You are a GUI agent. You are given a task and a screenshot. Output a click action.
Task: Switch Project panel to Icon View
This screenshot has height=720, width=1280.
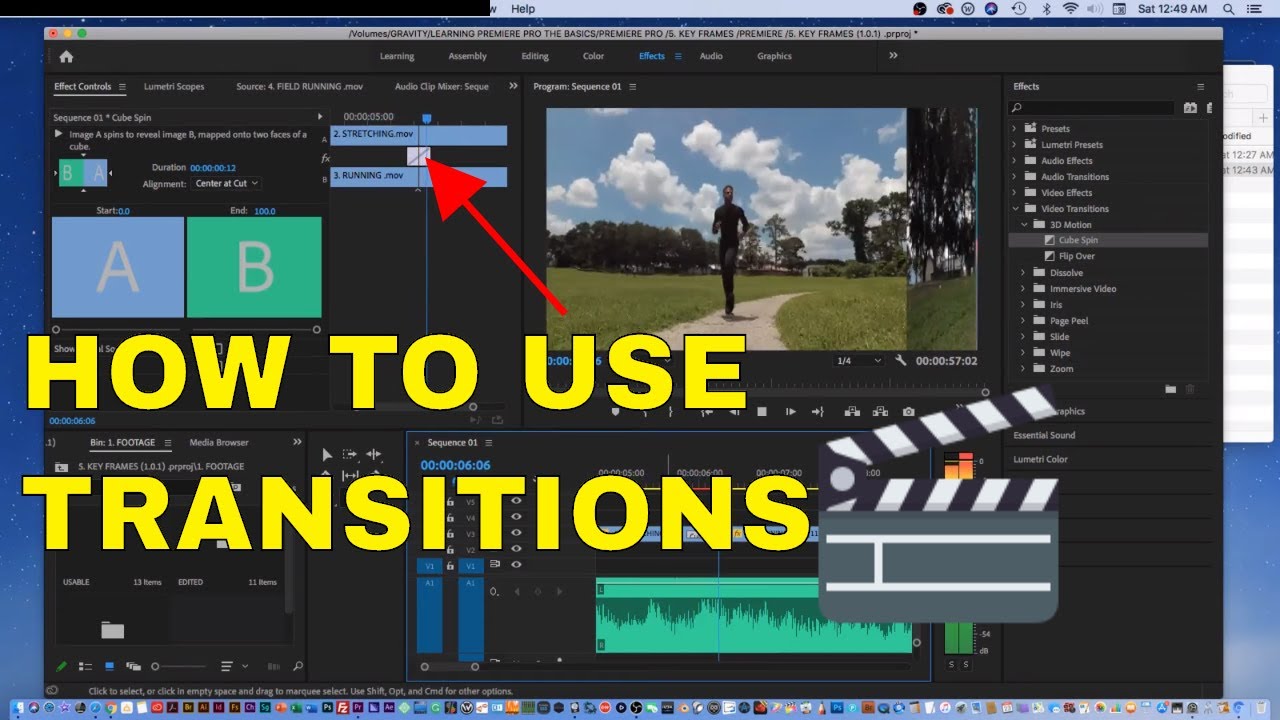[109, 666]
